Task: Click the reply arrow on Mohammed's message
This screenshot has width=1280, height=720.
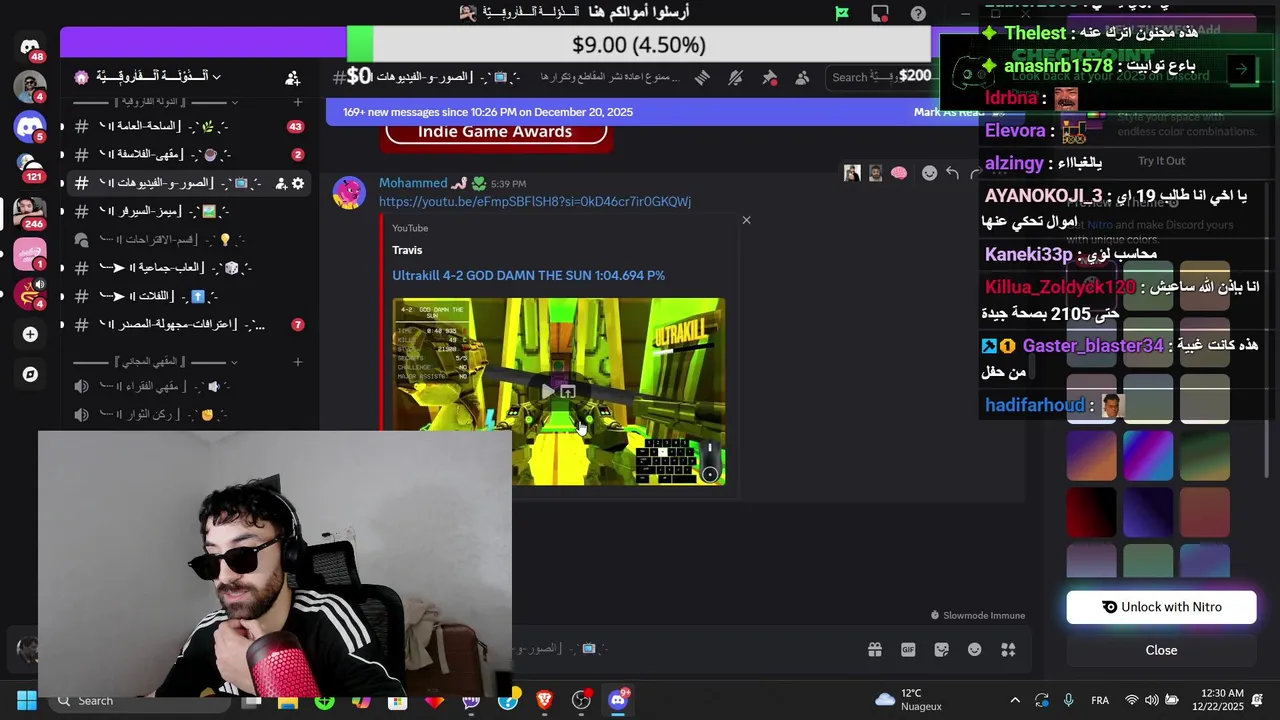Action: click(x=953, y=173)
